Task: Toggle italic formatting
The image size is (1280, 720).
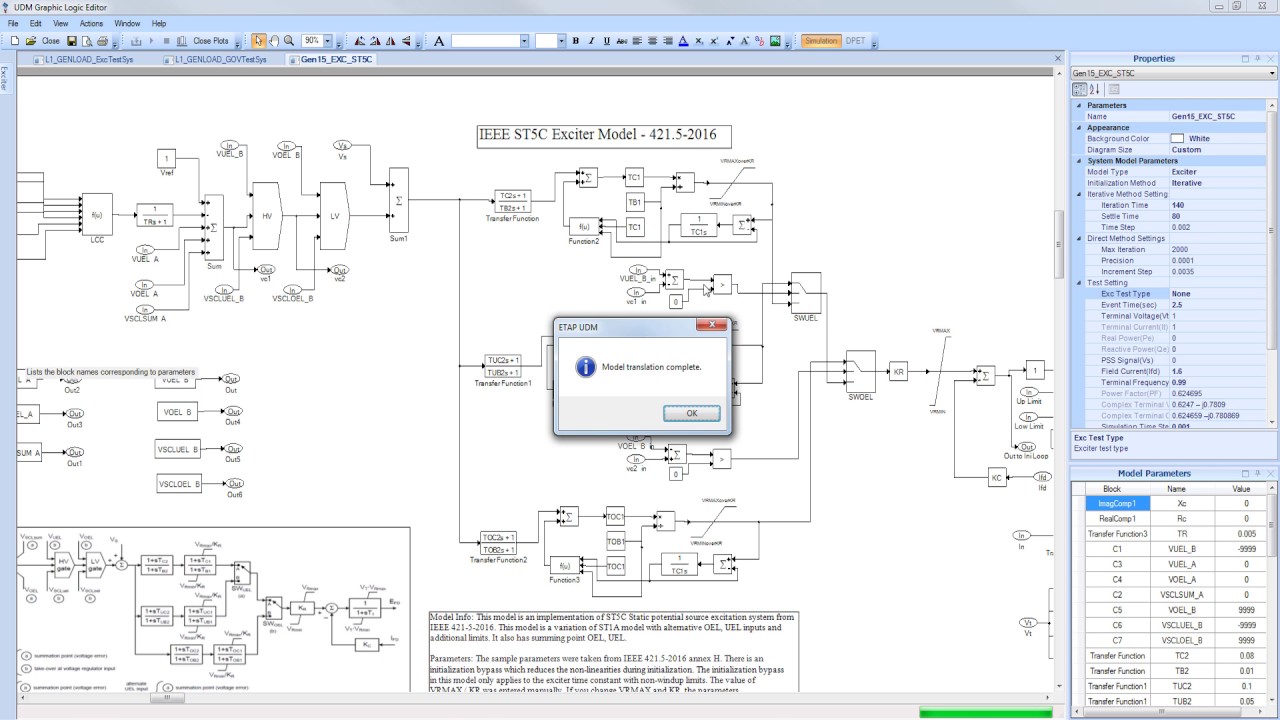Action: [591, 41]
